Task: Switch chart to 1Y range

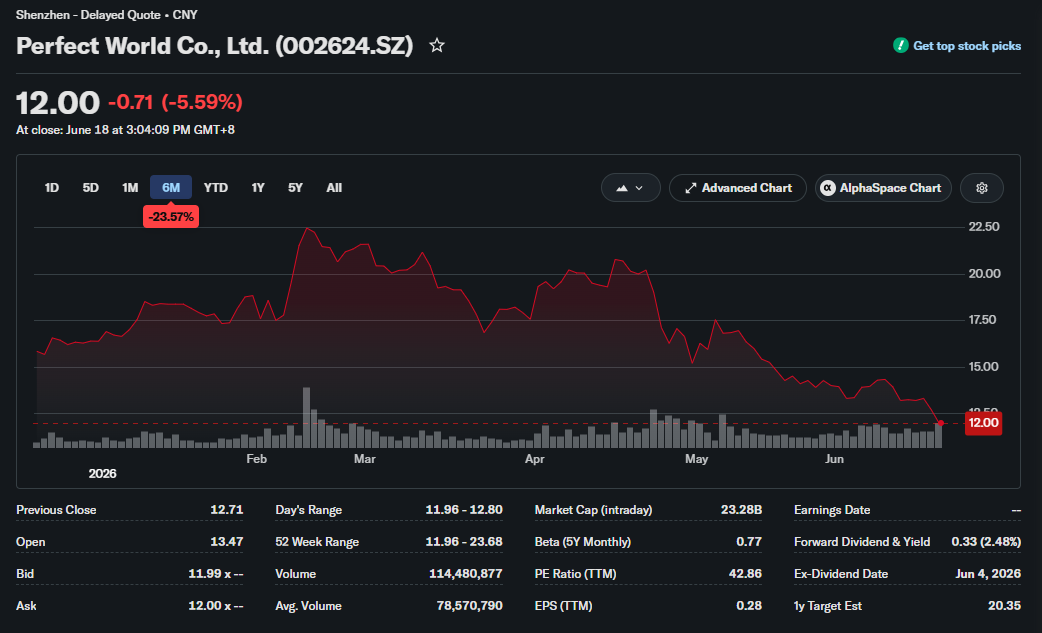Action: (x=258, y=188)
